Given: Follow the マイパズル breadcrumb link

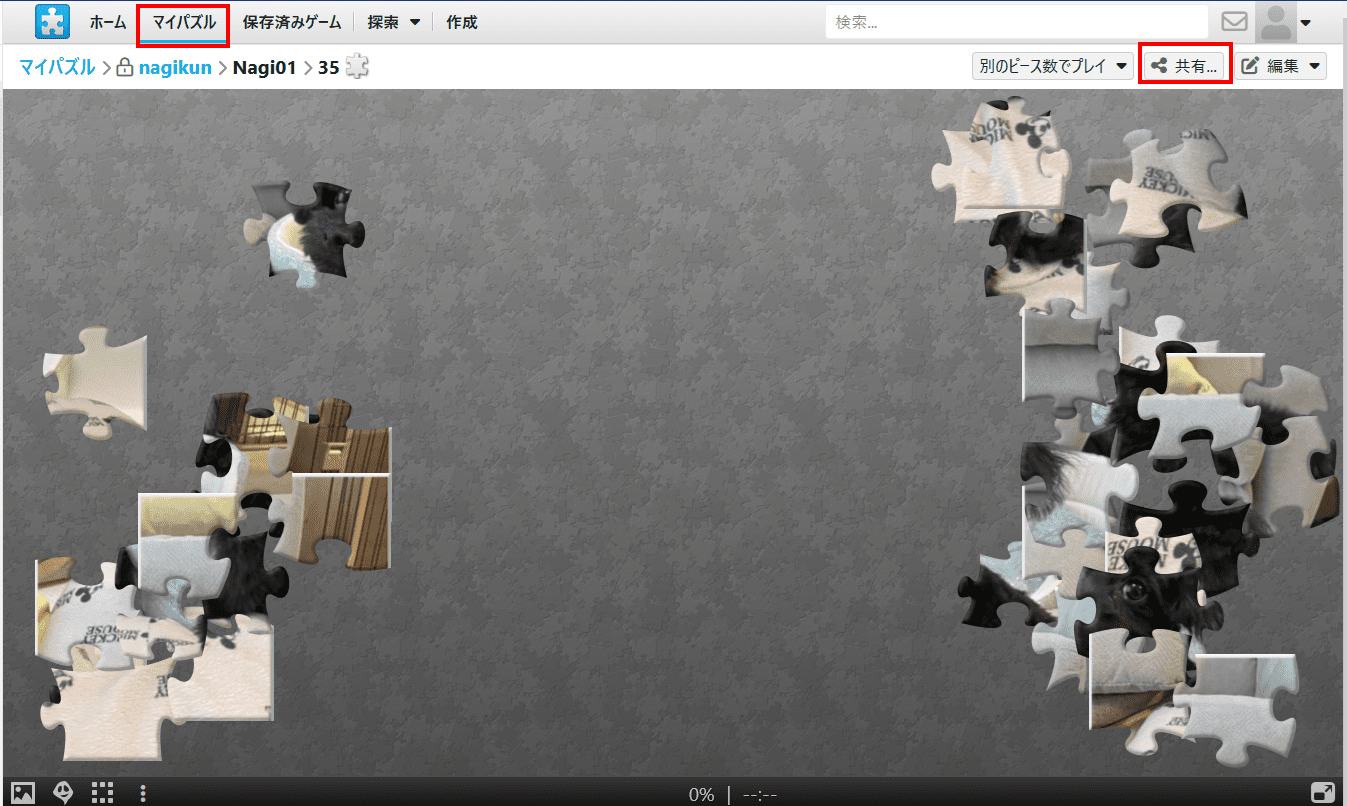Looking at the screenshot, I should click(x=57, y=67).
